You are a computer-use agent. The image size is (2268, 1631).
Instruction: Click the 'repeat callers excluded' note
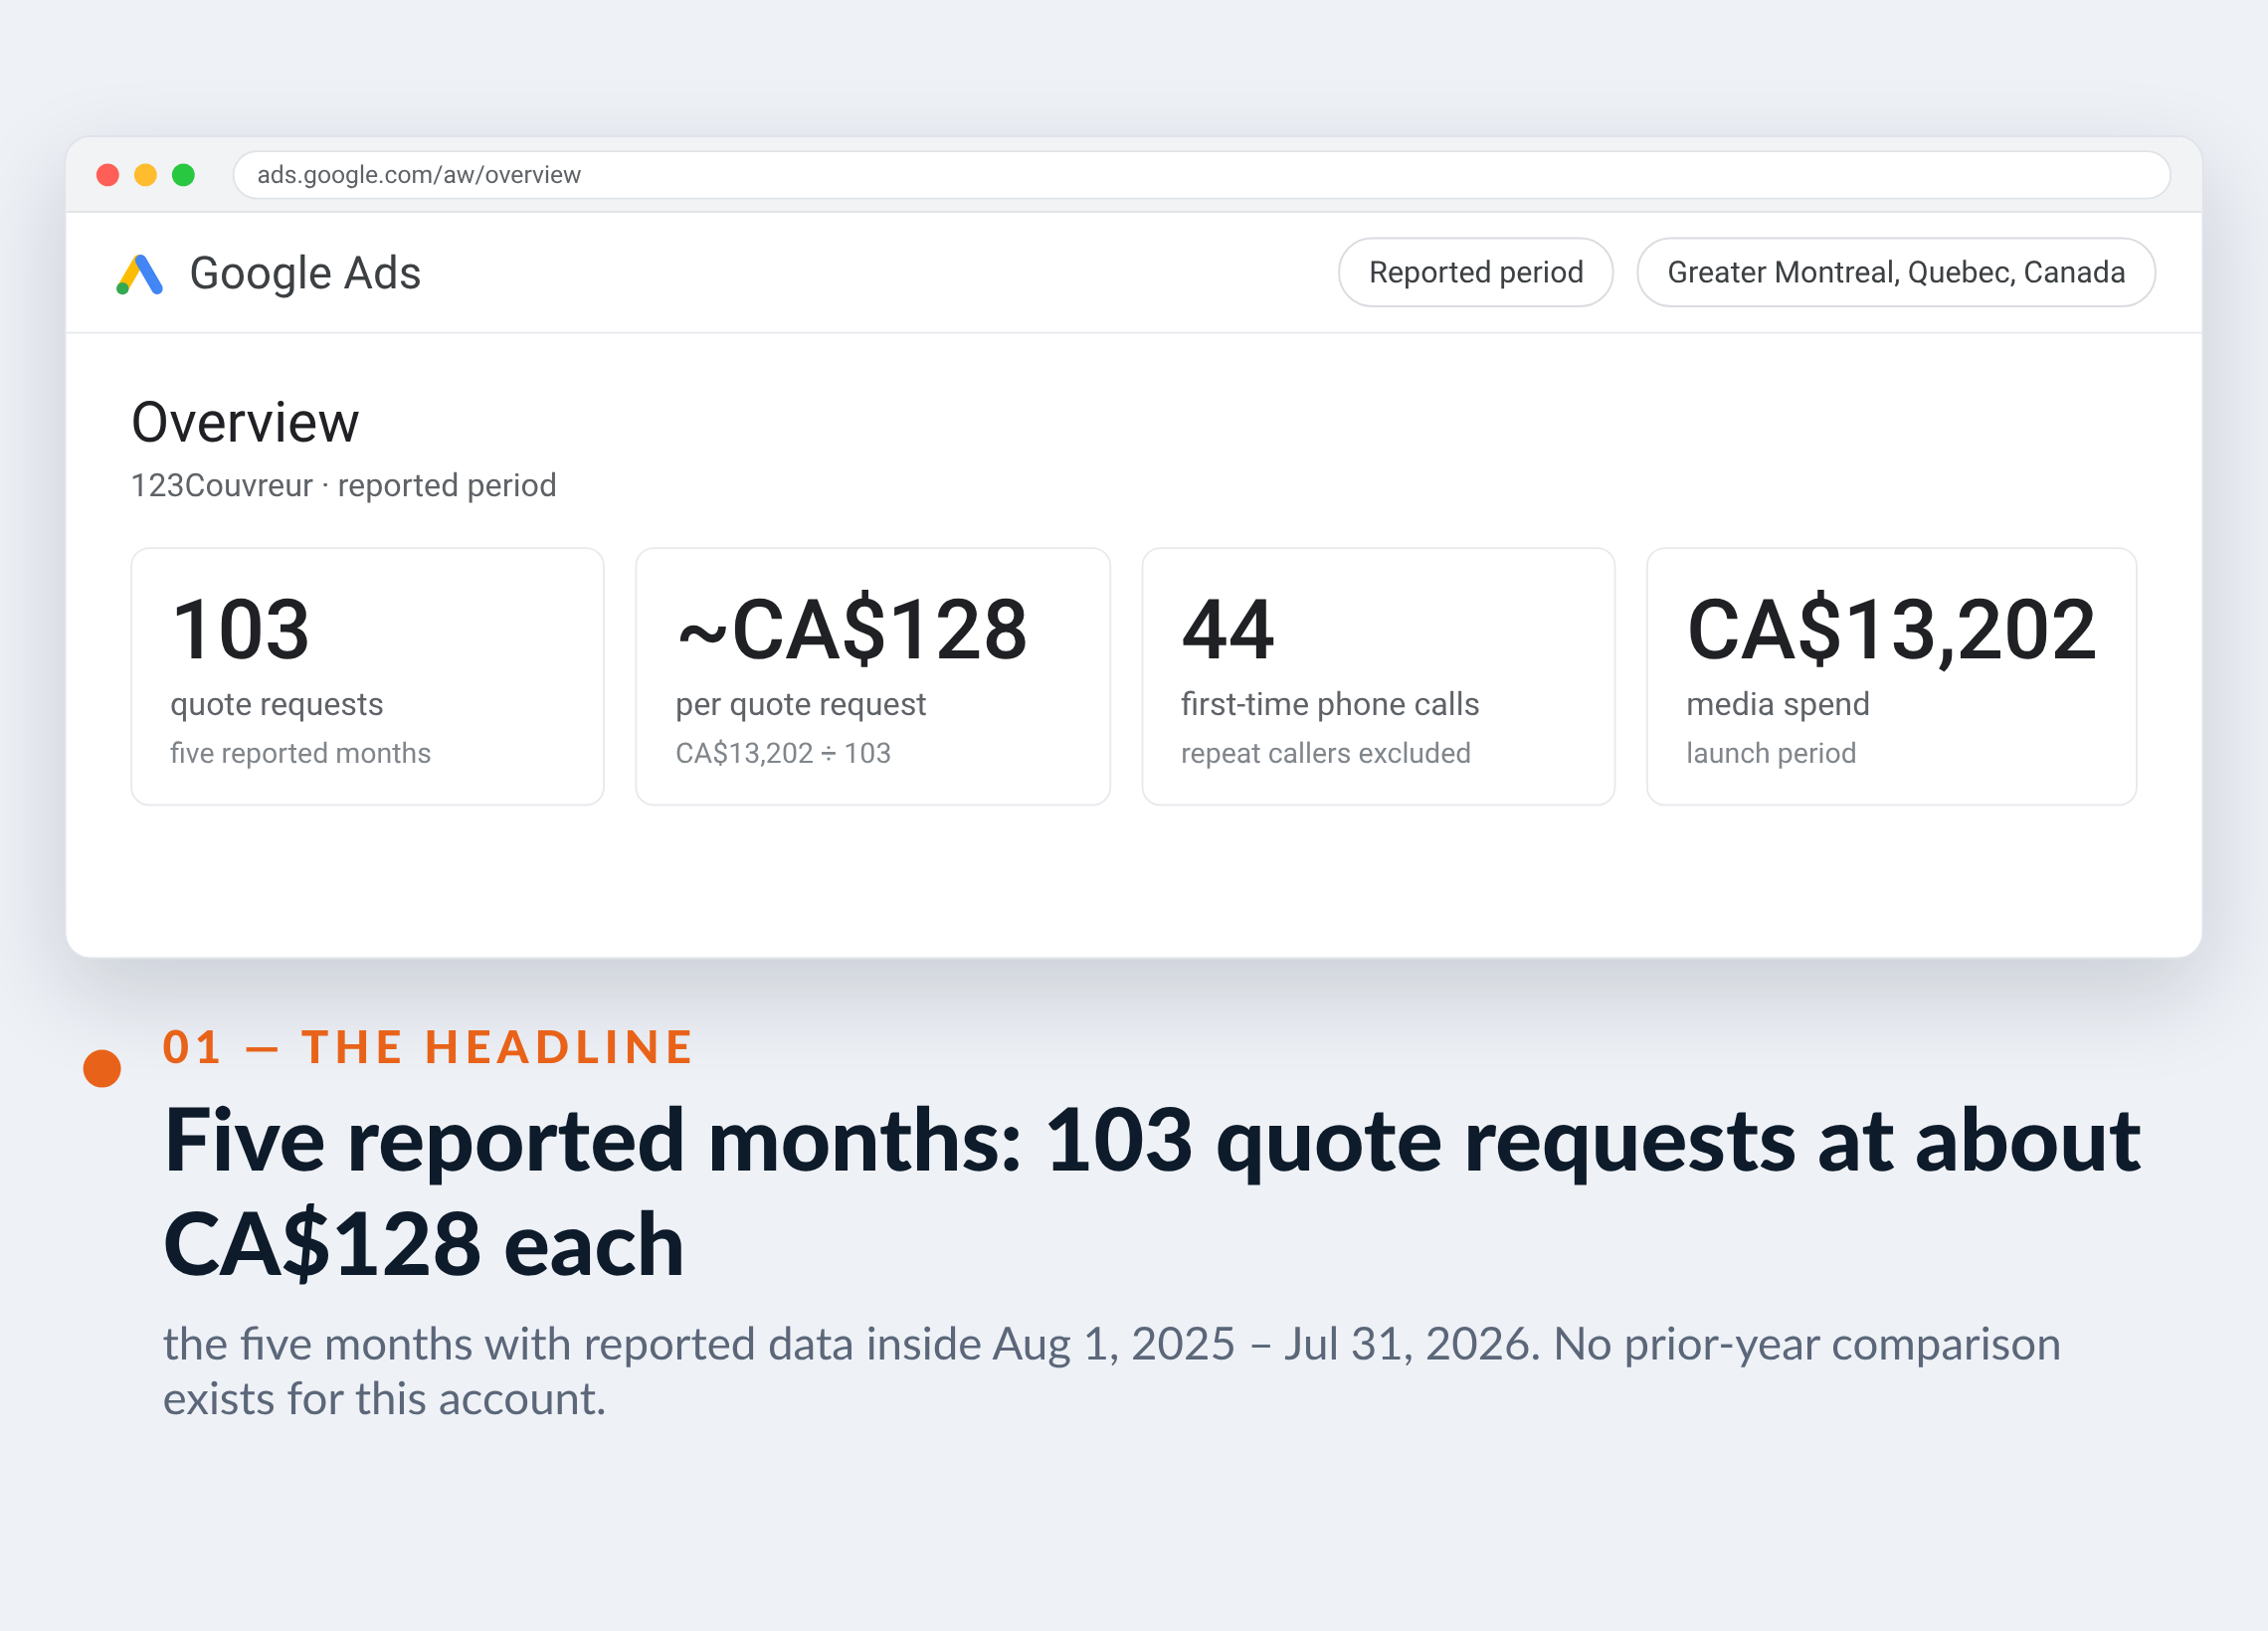[1325, 753]
